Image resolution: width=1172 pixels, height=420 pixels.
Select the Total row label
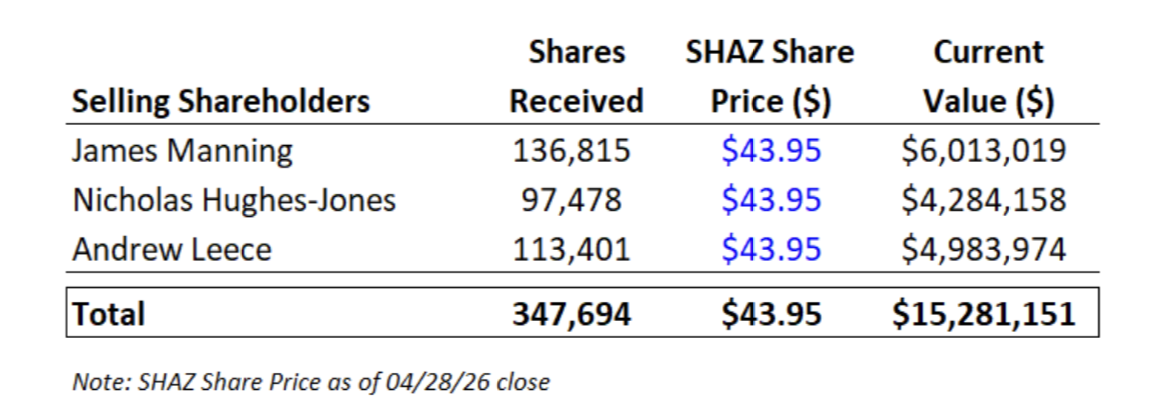pyautogui.click(x=108, y=314)
